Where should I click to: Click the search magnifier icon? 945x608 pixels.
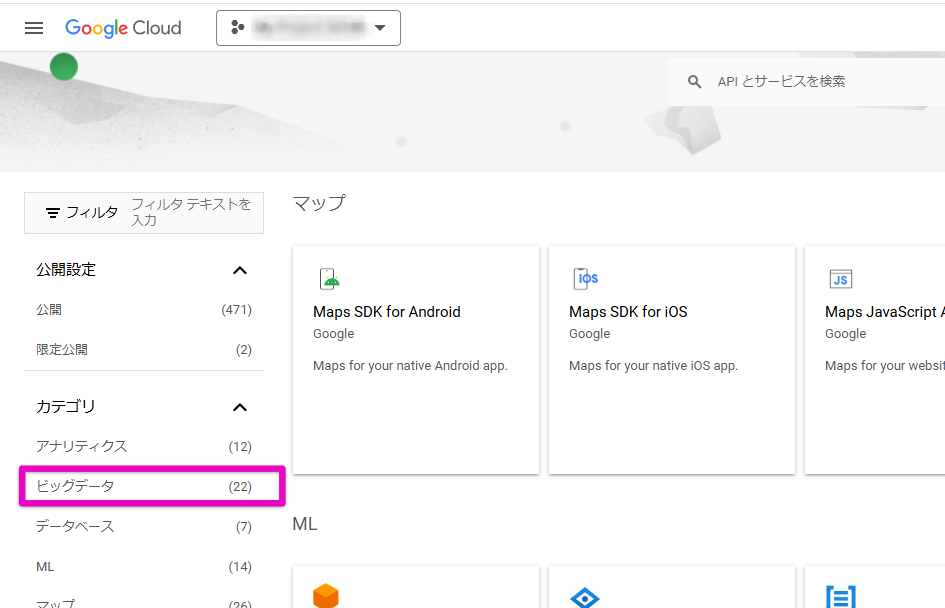point(694,82)
